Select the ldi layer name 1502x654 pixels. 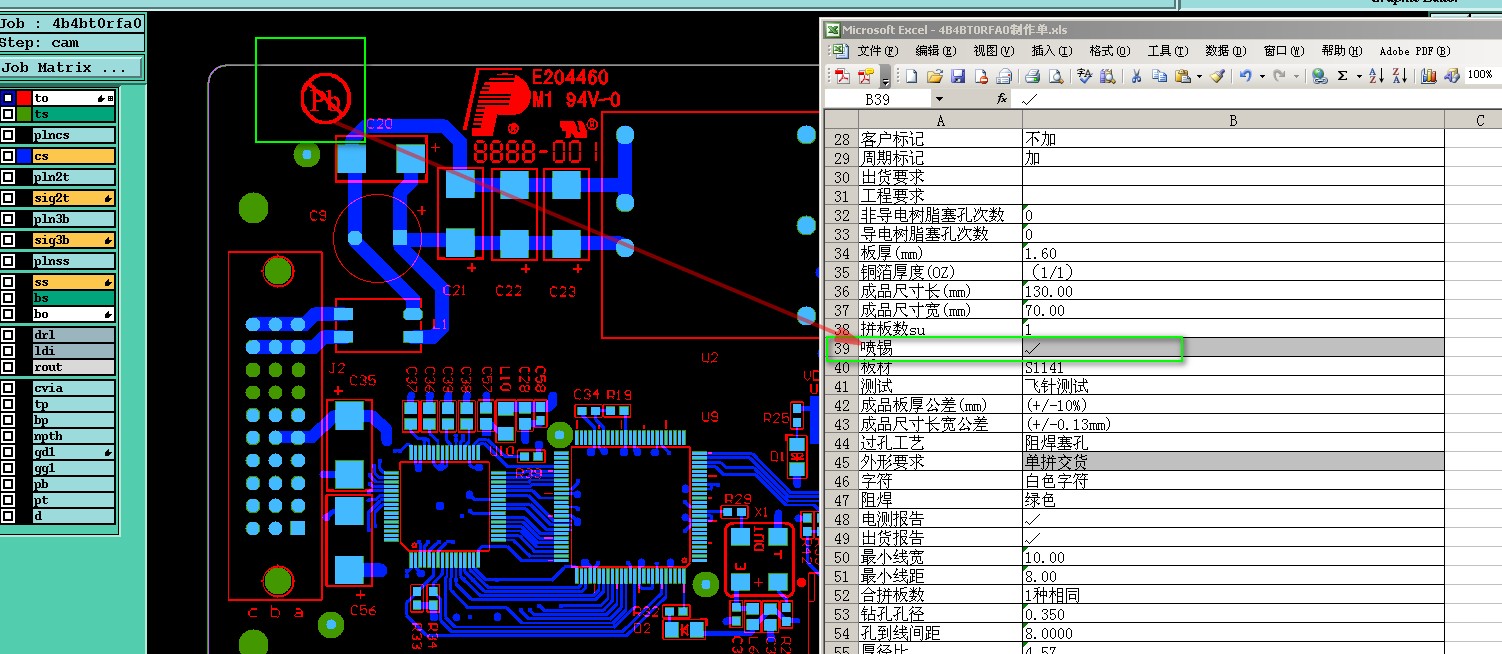coord(73,351)
